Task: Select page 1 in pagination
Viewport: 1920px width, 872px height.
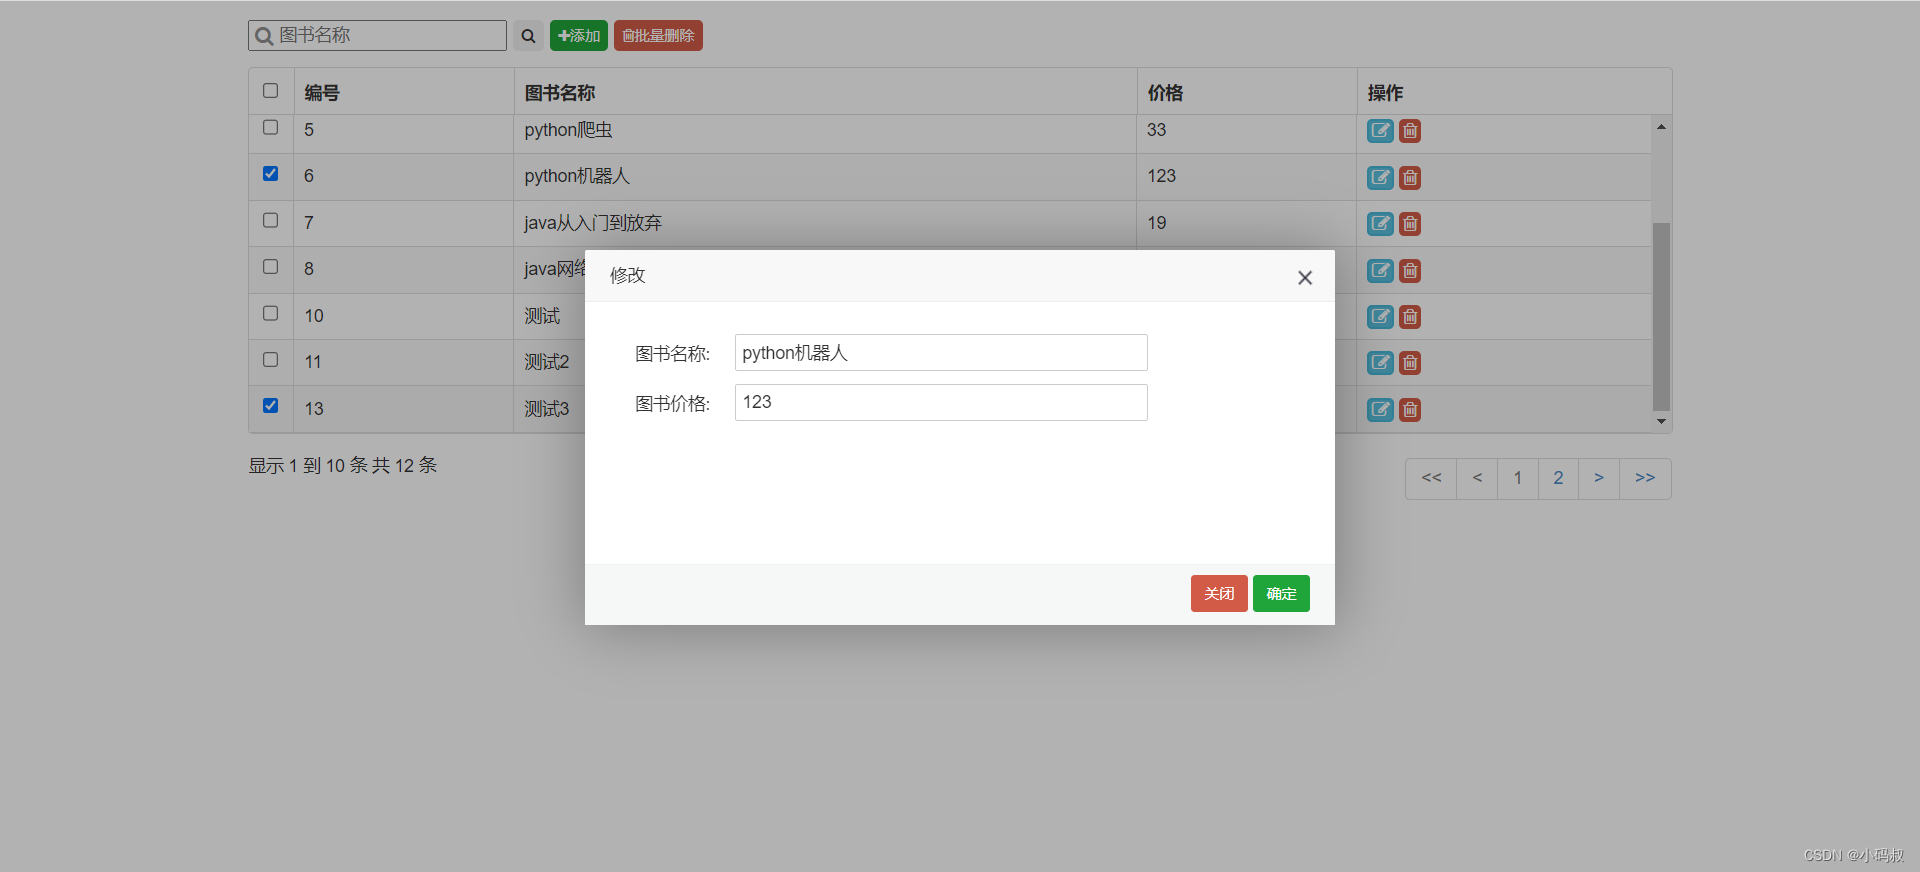Action: [x=1518, y=479]
